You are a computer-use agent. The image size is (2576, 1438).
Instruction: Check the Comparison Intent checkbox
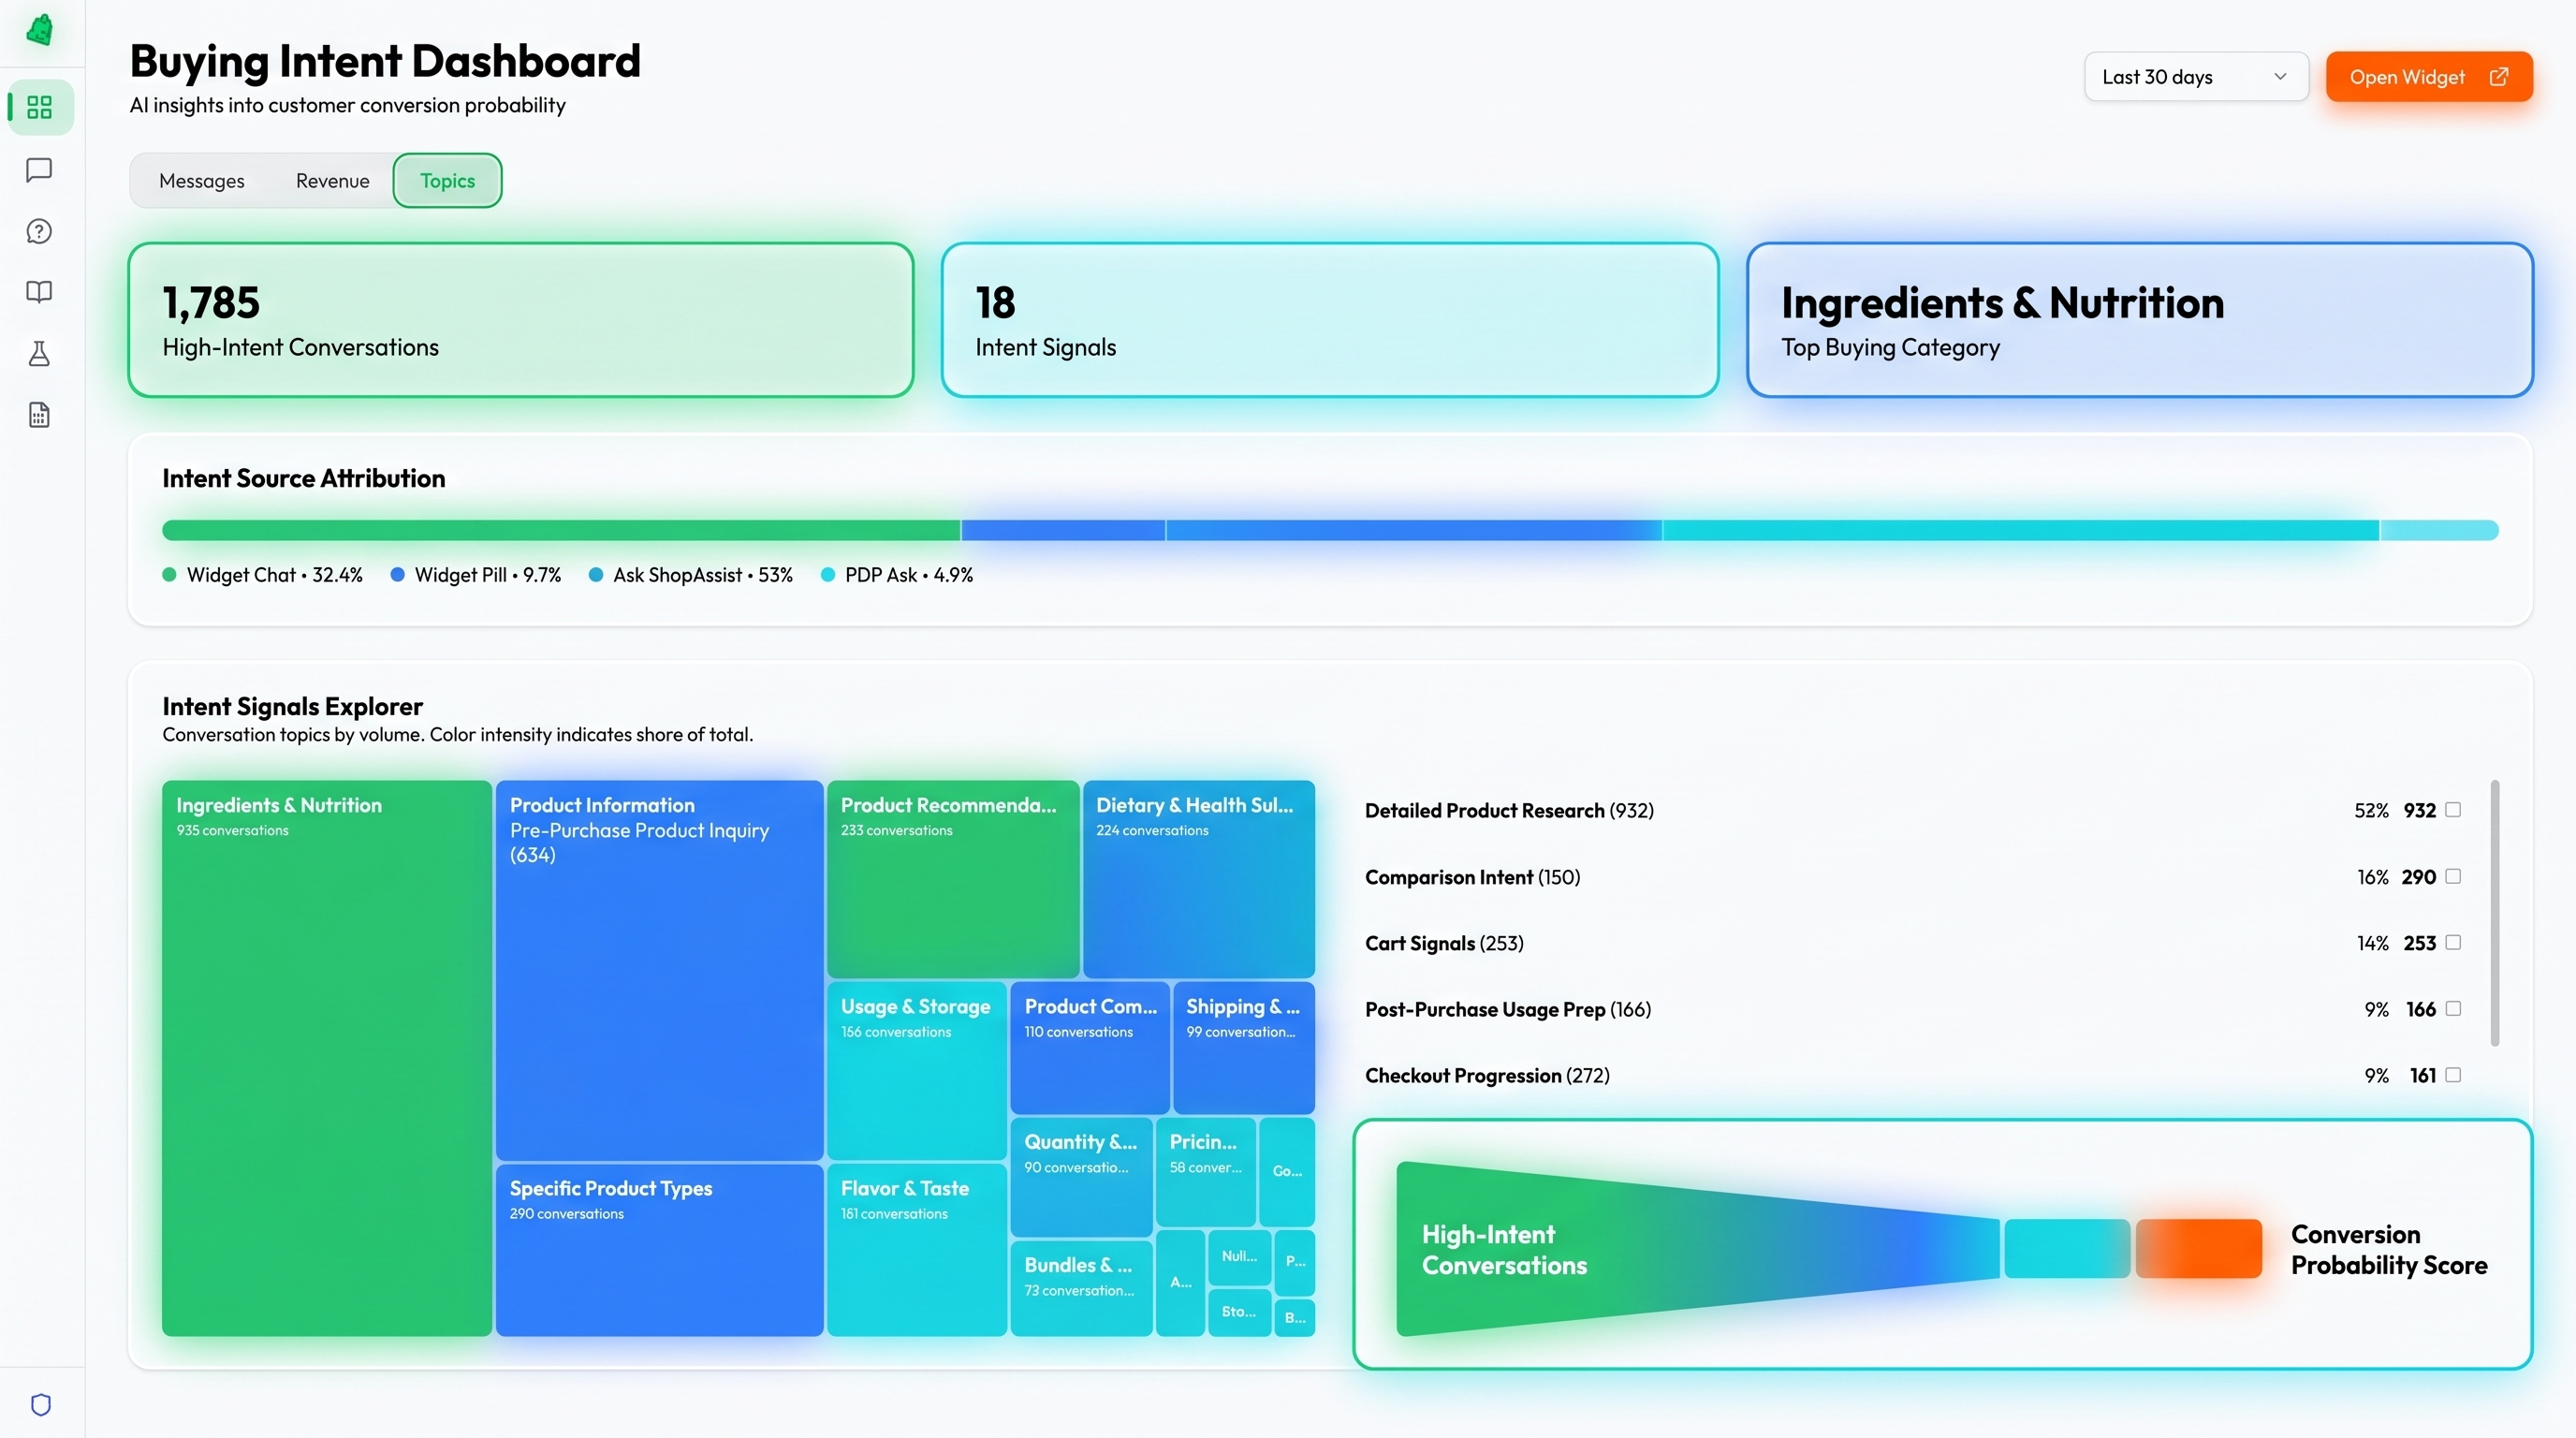2453,876
